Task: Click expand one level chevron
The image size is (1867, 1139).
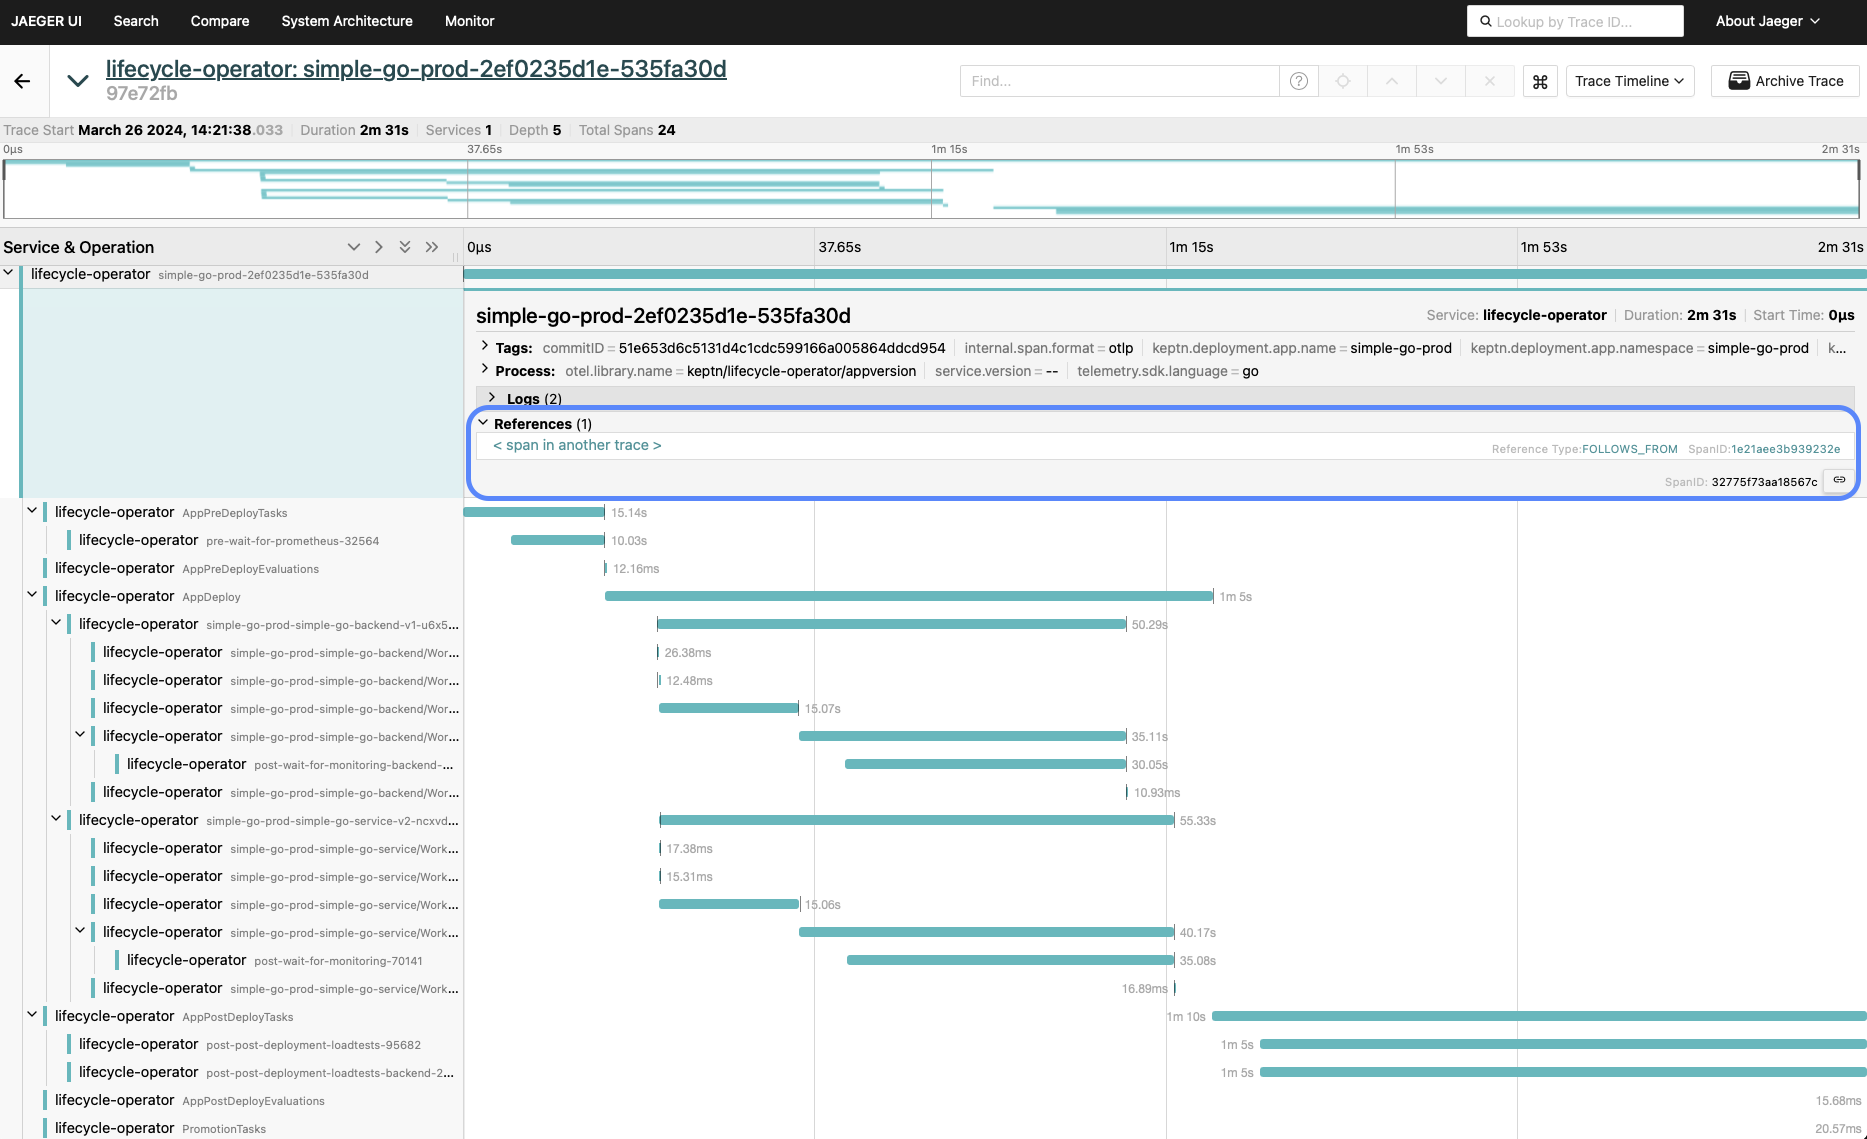Action: tap(353, 247)
